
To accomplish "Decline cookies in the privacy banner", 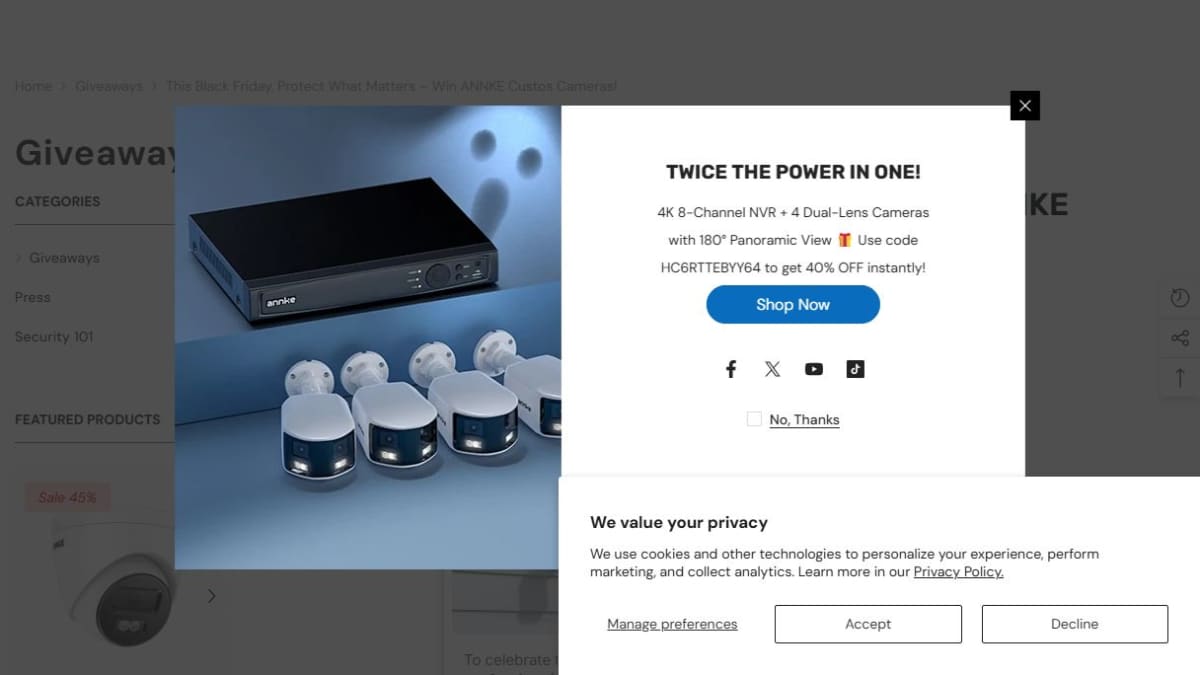I will coord(1075,624).
